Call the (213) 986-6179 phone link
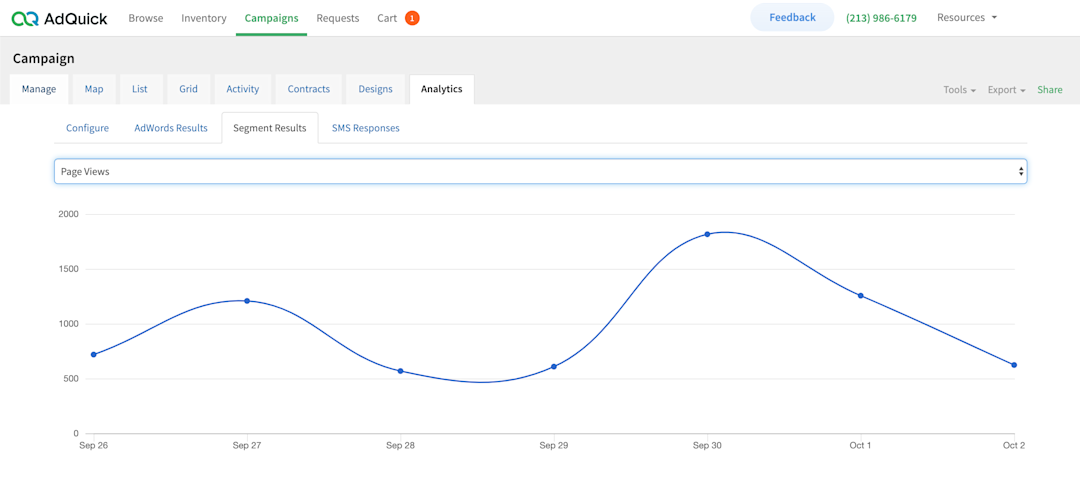Image resolution: width=1080 pixels, height=486 pixels. 881,18
